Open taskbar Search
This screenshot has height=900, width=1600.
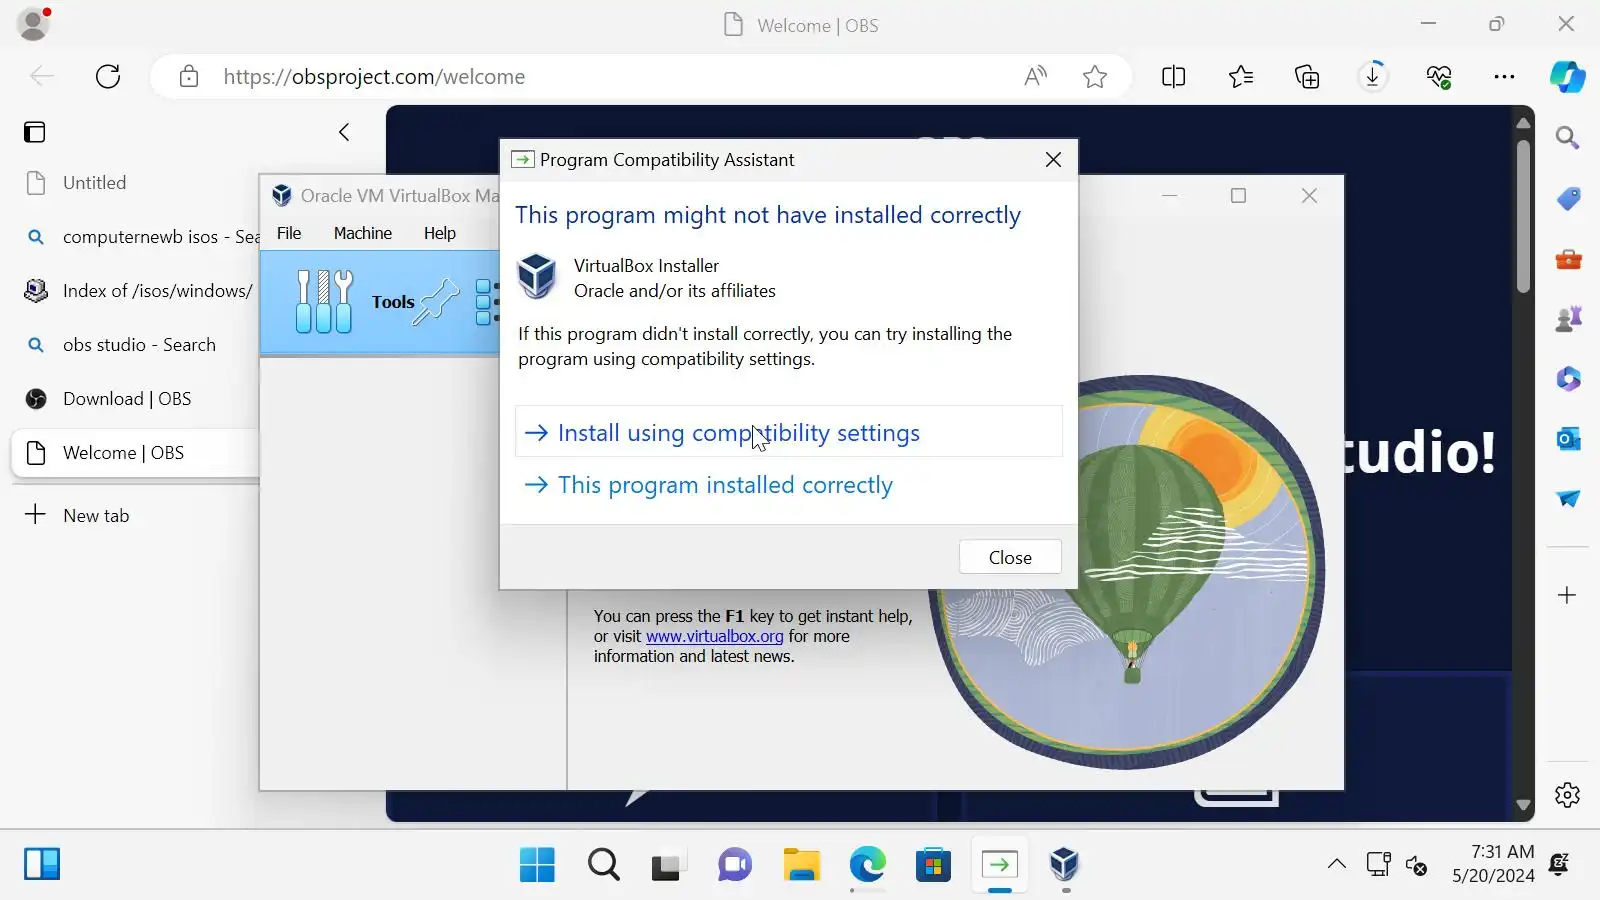click(x=603, y=864)
